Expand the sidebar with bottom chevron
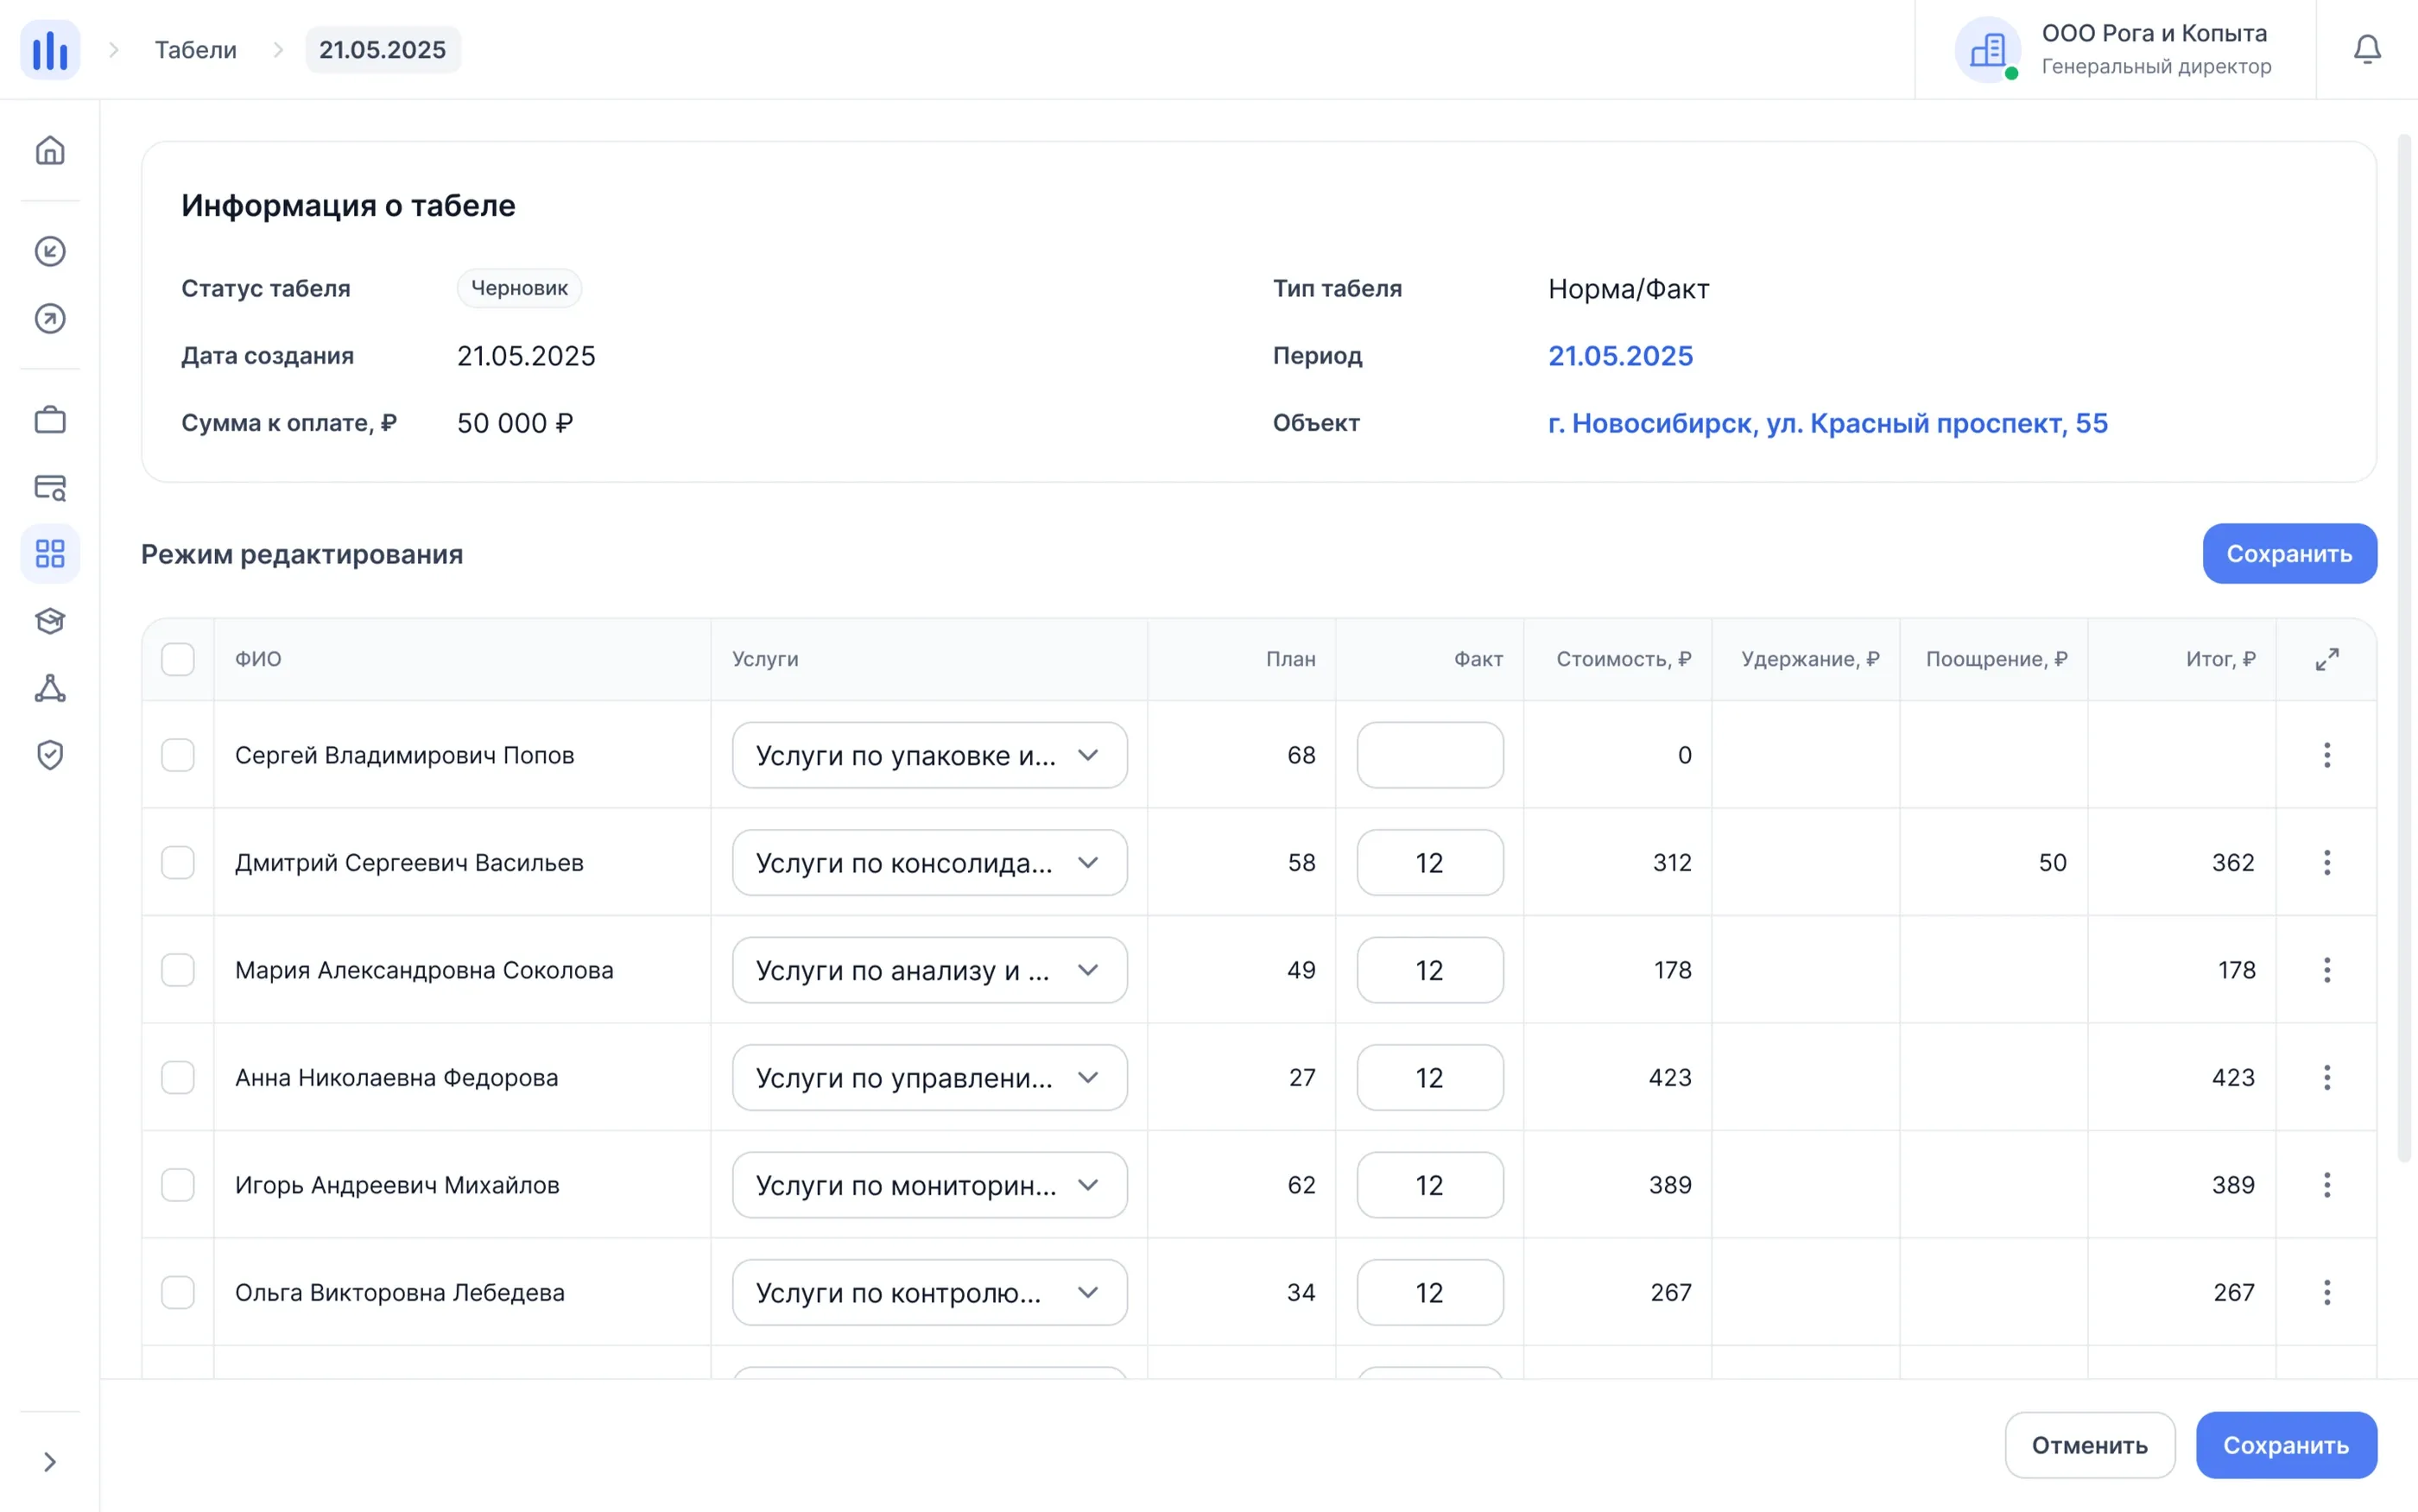2418x1512 pixels. pyautogui.click(x=50, y=1462)
